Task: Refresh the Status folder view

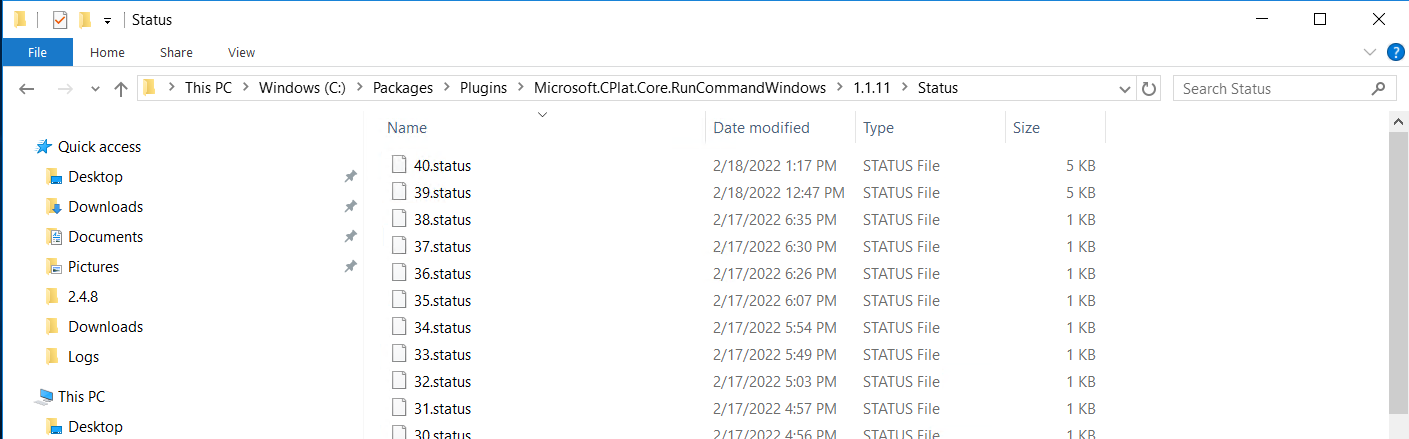Action: [x=1149, y=89]
